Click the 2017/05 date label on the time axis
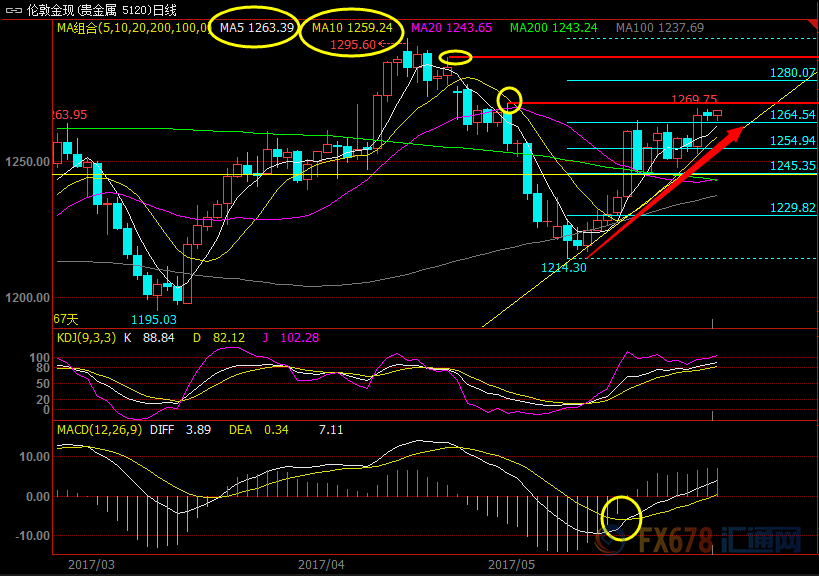 [x=512, y=564]
